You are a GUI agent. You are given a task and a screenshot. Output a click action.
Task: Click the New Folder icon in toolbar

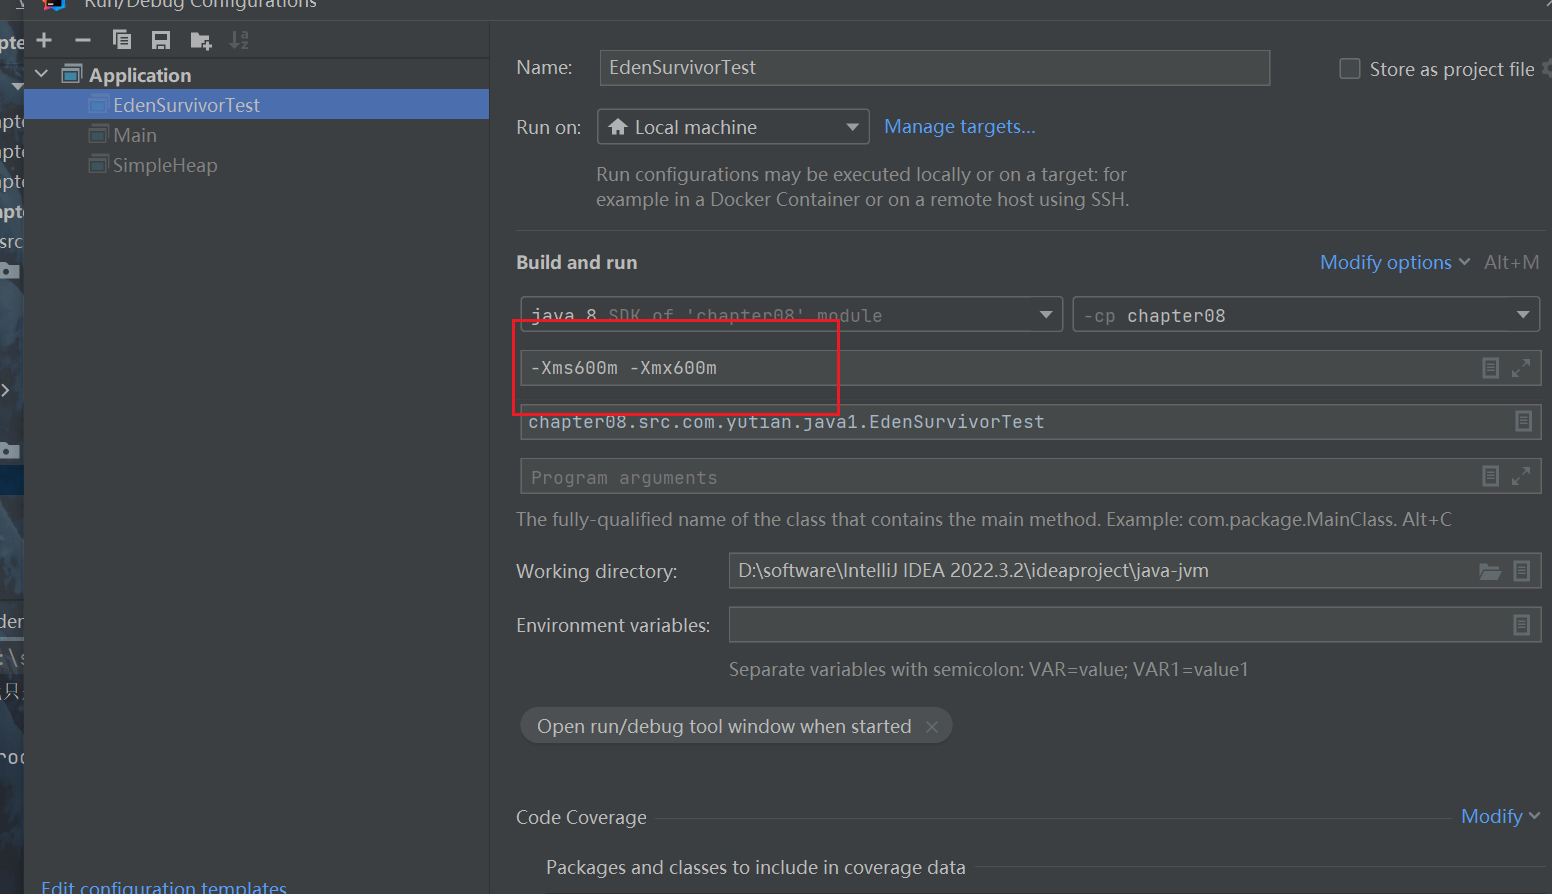point(200,40)
